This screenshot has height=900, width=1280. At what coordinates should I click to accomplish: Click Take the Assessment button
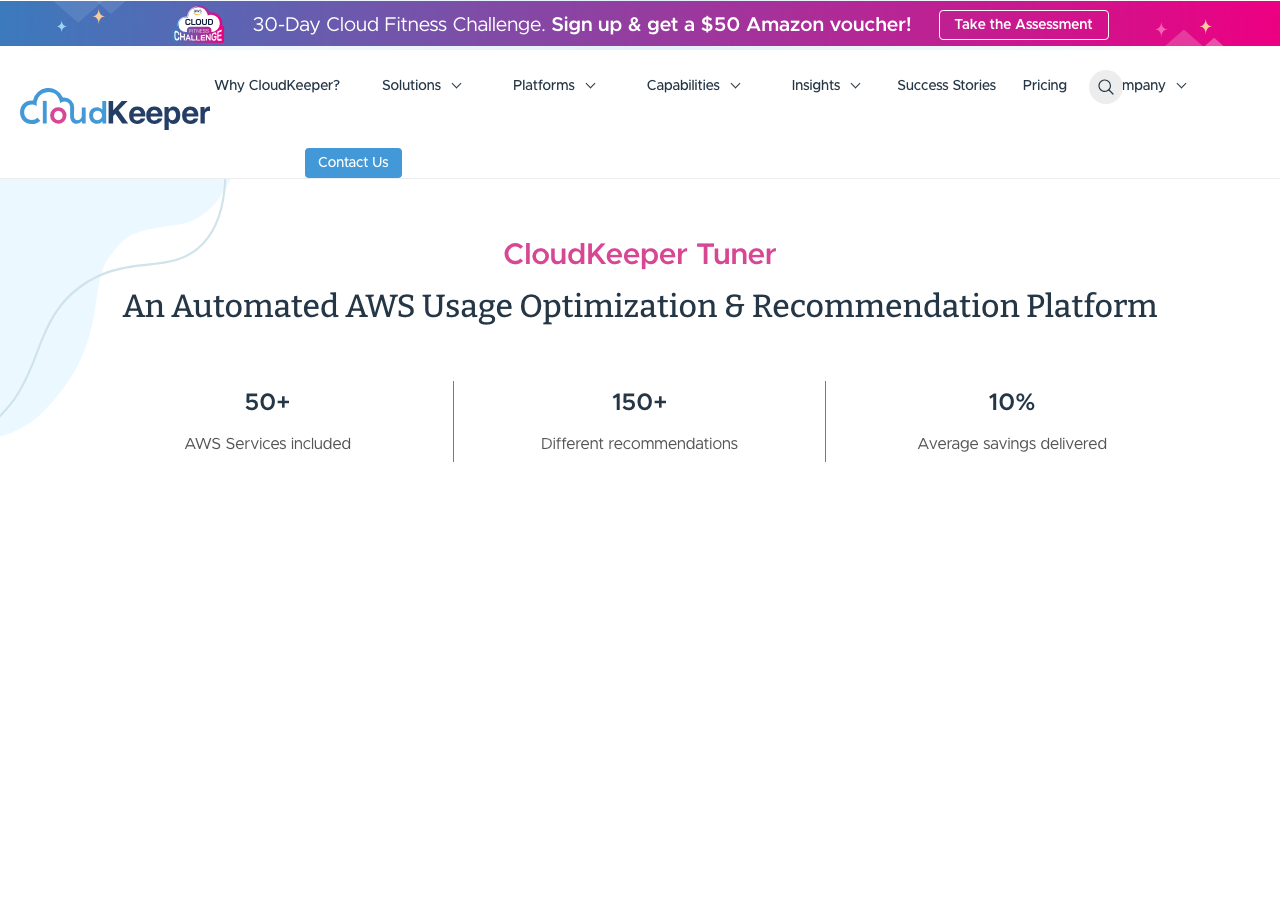(x=1023, y=25)
